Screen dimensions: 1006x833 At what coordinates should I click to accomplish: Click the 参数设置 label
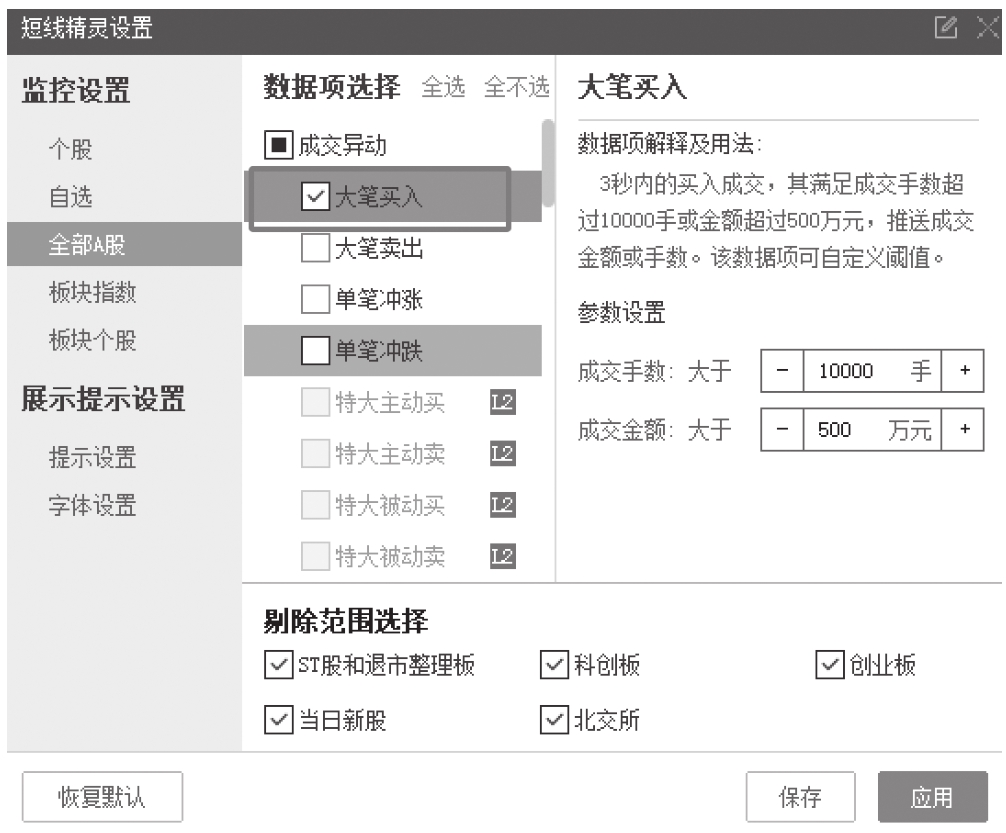(x=621, y=313)
